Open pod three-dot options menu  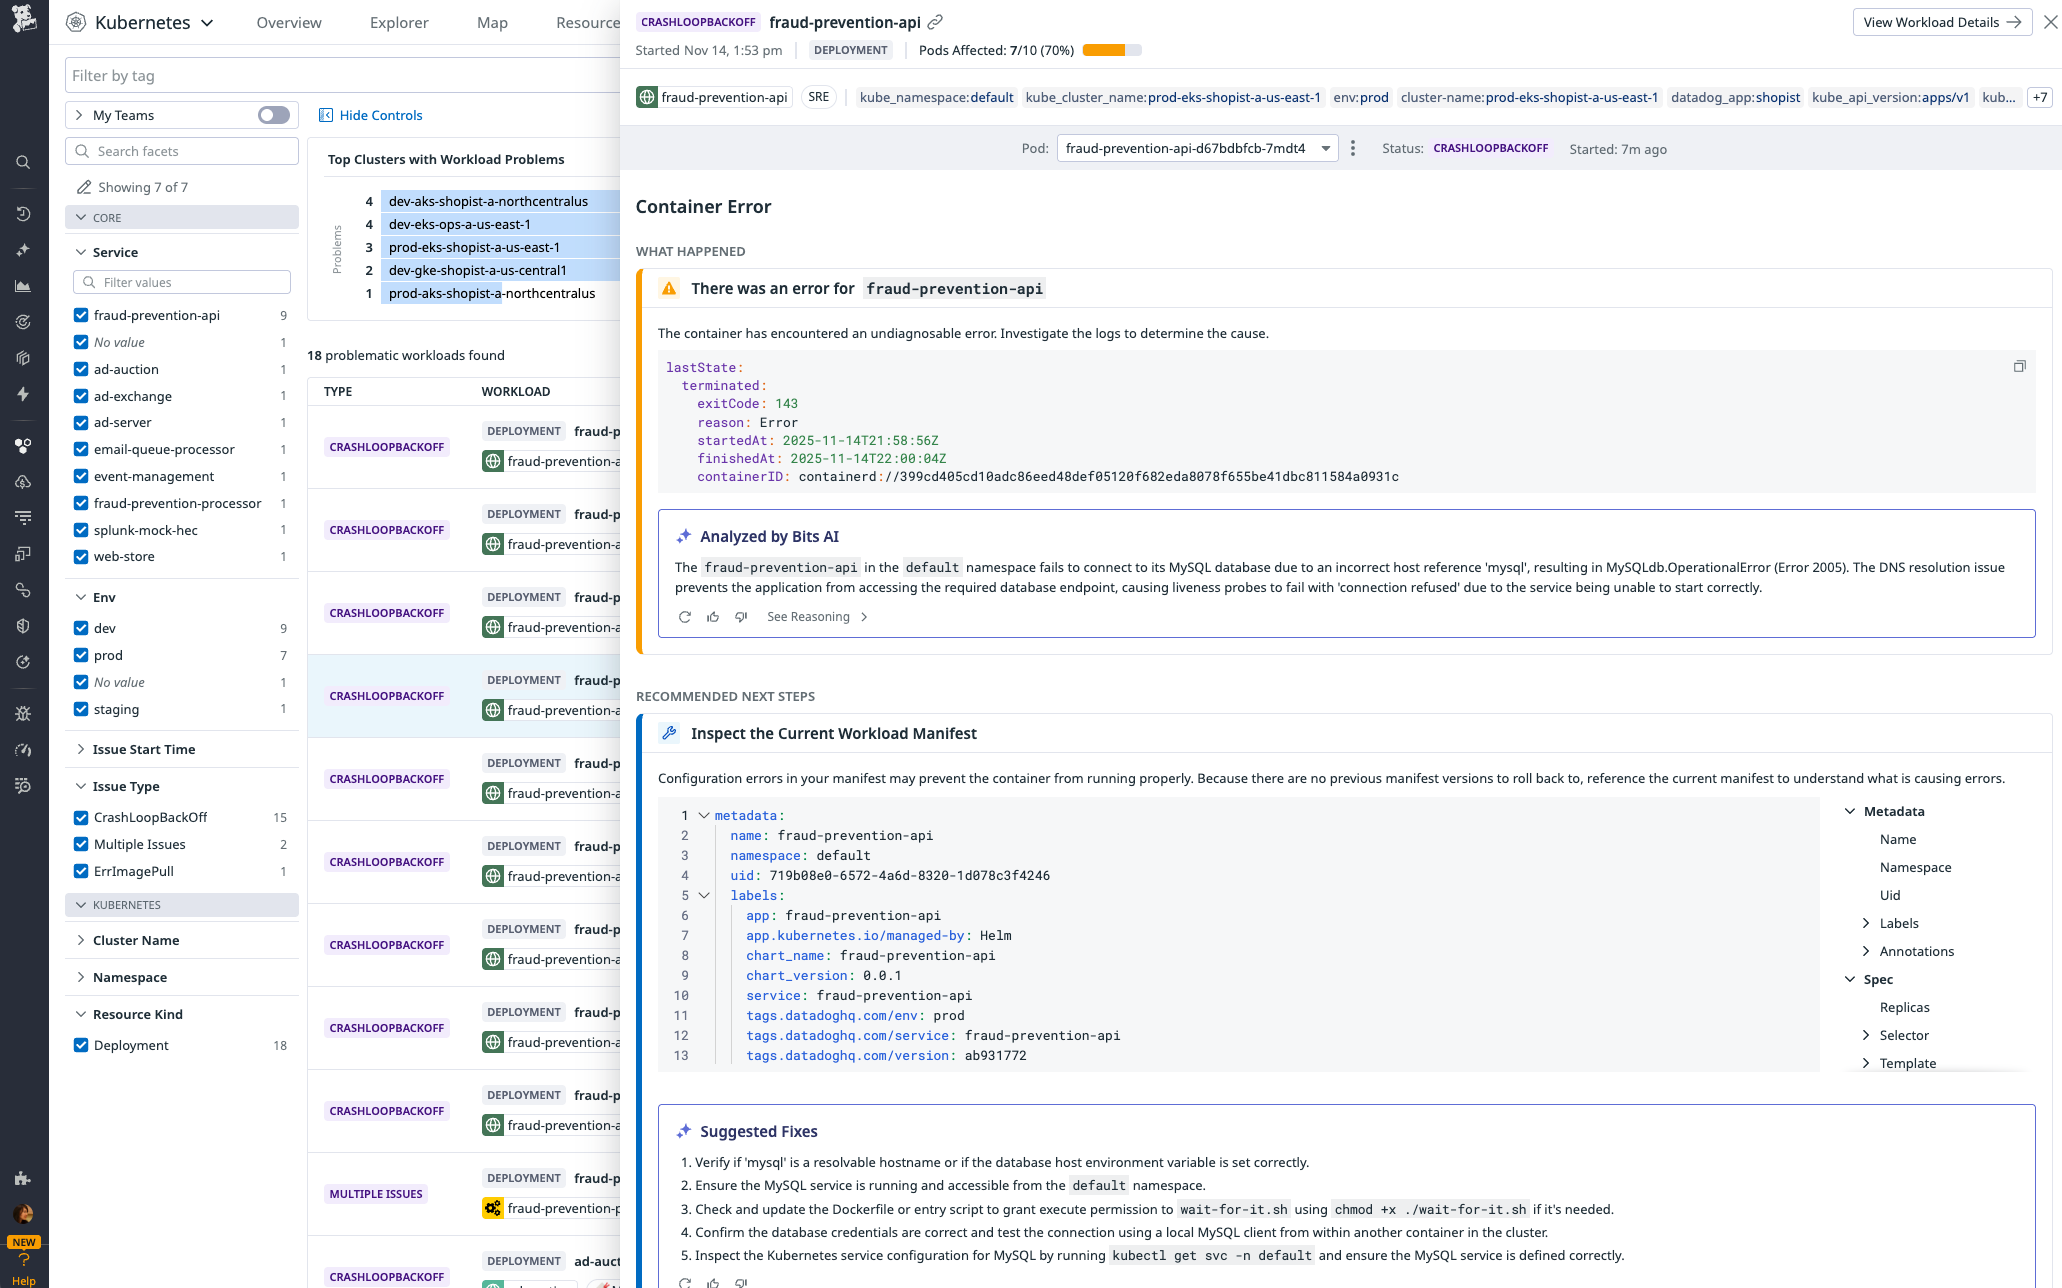point(1353,148)
